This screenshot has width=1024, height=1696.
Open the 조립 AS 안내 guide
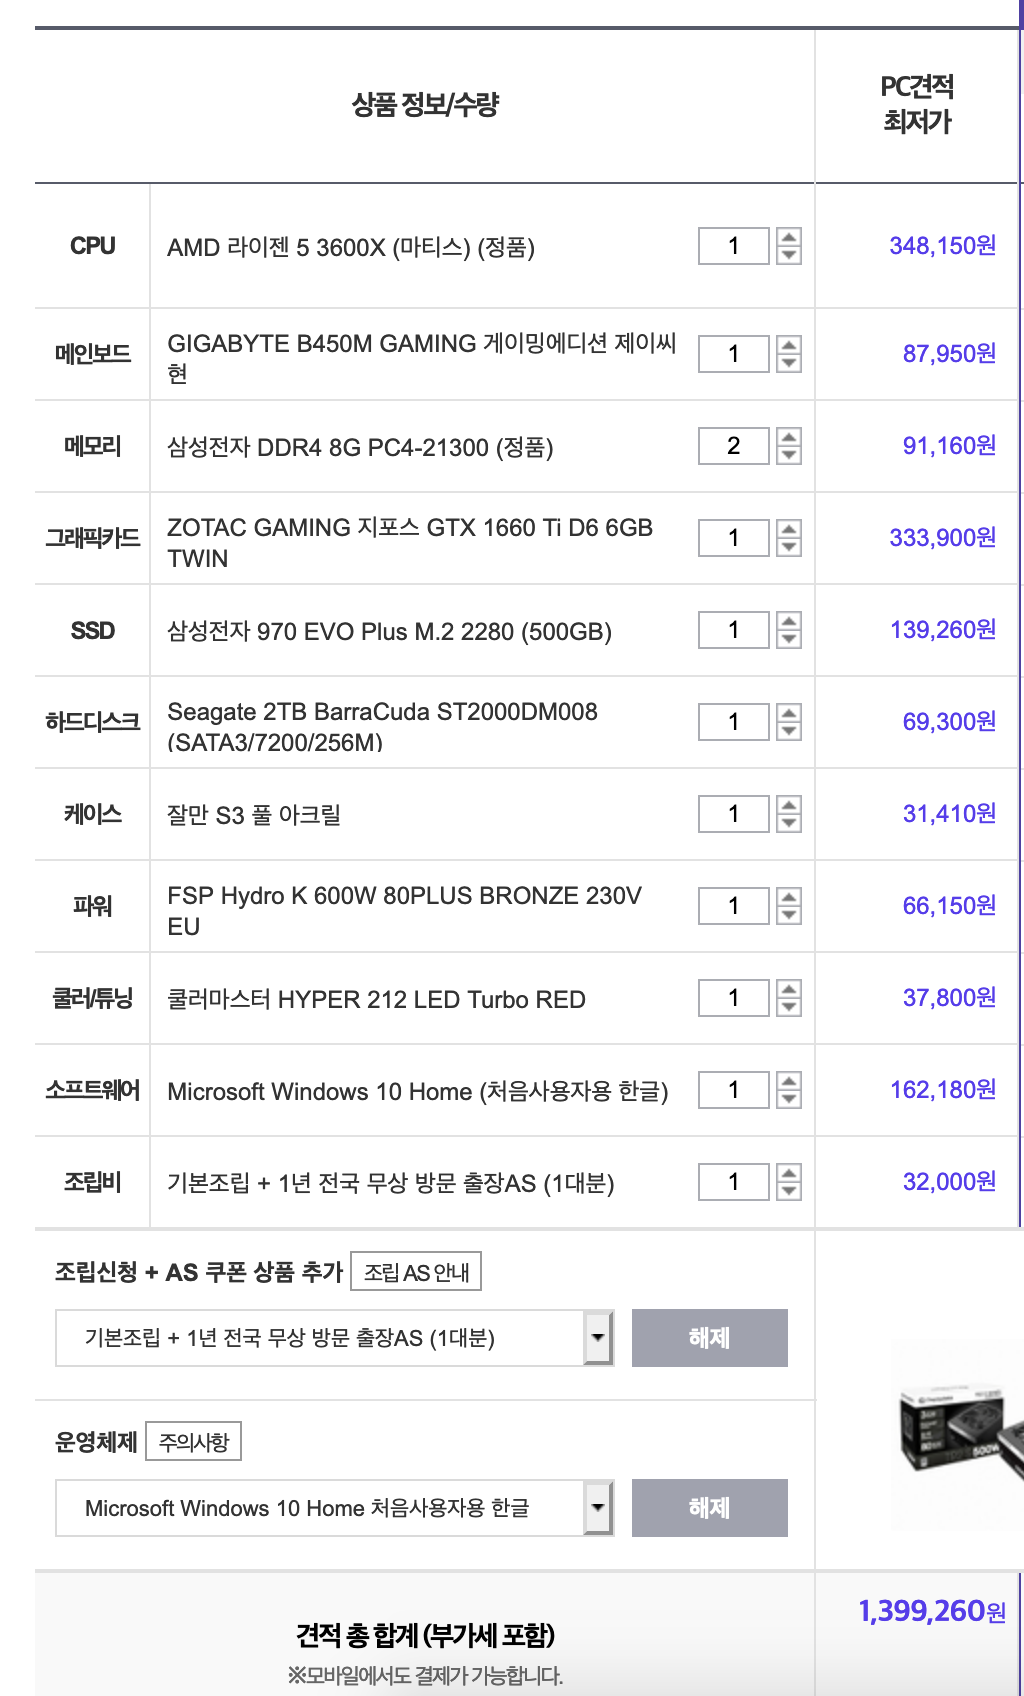coord(416,1272)
